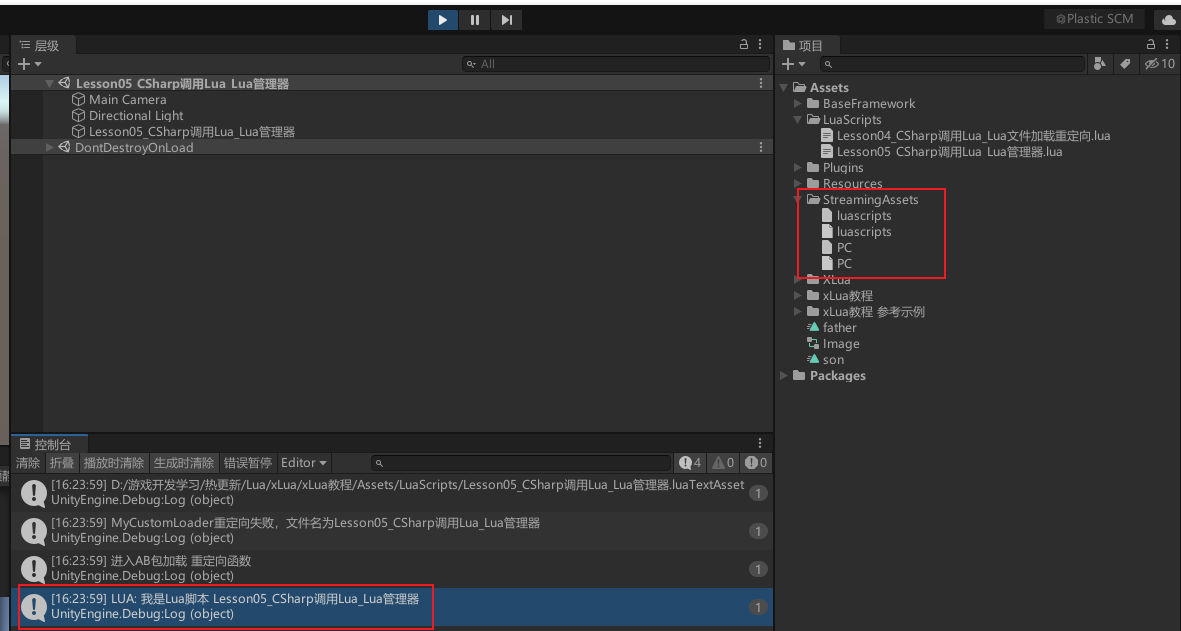Toggle the error count filter in Console
This screenshot has height=631, width=1181.
(x=756, y=463)
